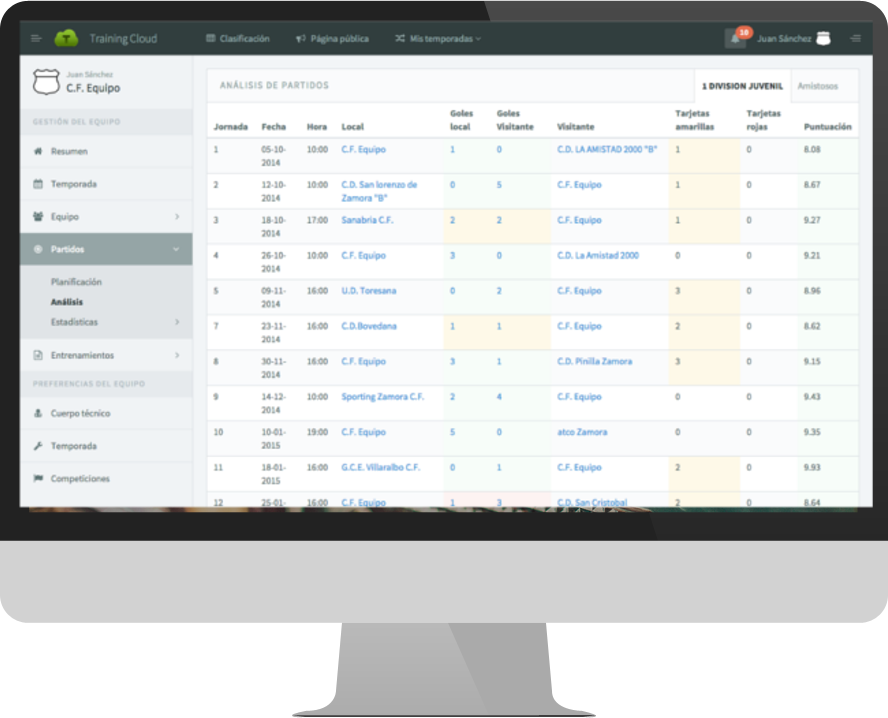Expand the Mis temporadas dropdown
Viewport: 888px width, 718px height.
coord(438,39)
